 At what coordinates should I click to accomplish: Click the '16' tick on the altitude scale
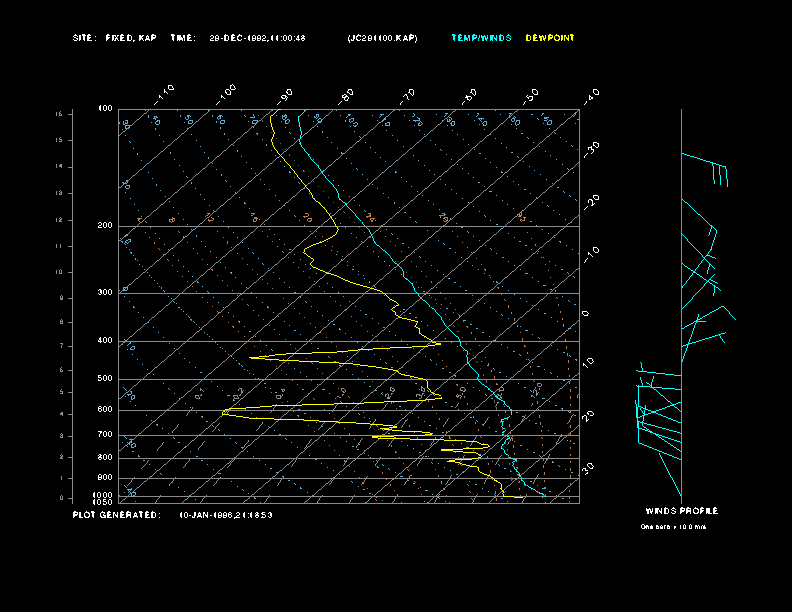[x=60, y=114]
